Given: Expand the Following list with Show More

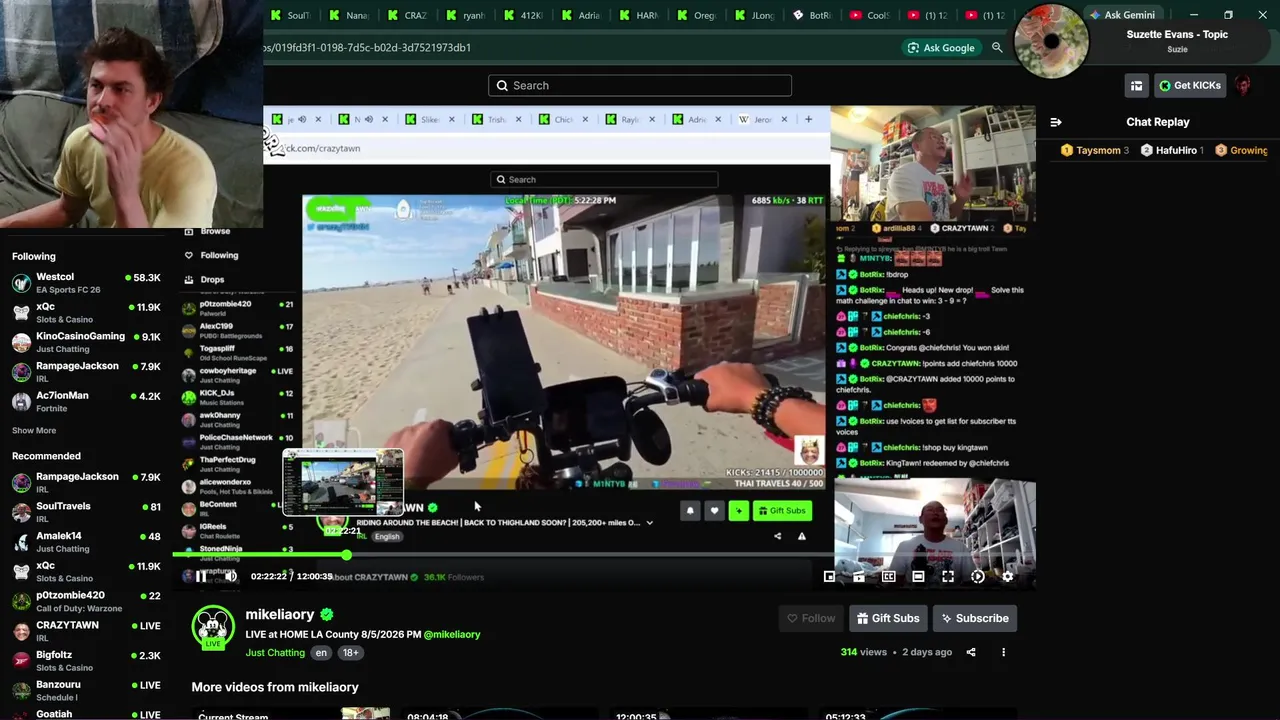Looking at the screenshot, I should pos(34,431).
